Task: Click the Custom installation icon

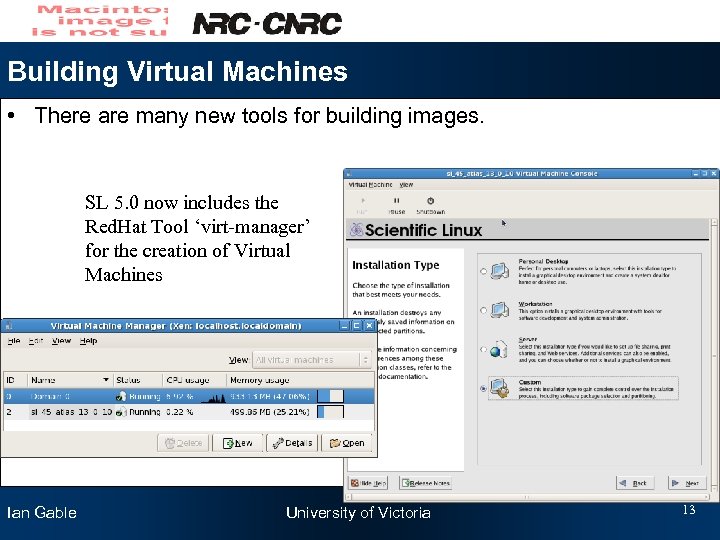Action: 500,388
